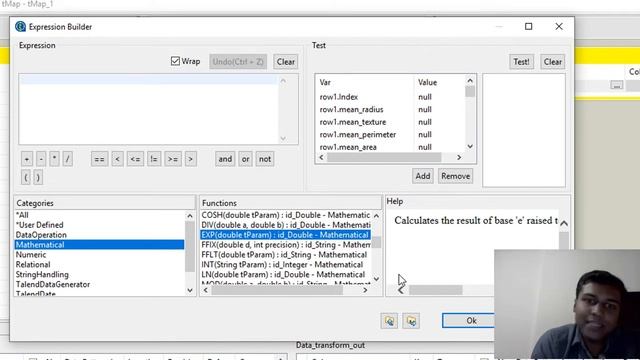Click the Help panel left scroll arrow
Viewport: 640px width, 360px height.
point(401,290)
